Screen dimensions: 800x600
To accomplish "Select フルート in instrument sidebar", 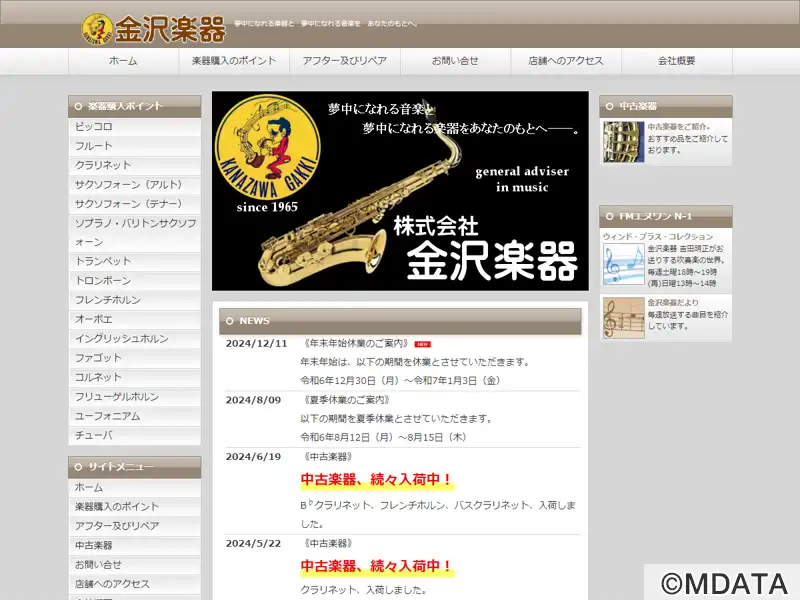I will 135,146.
